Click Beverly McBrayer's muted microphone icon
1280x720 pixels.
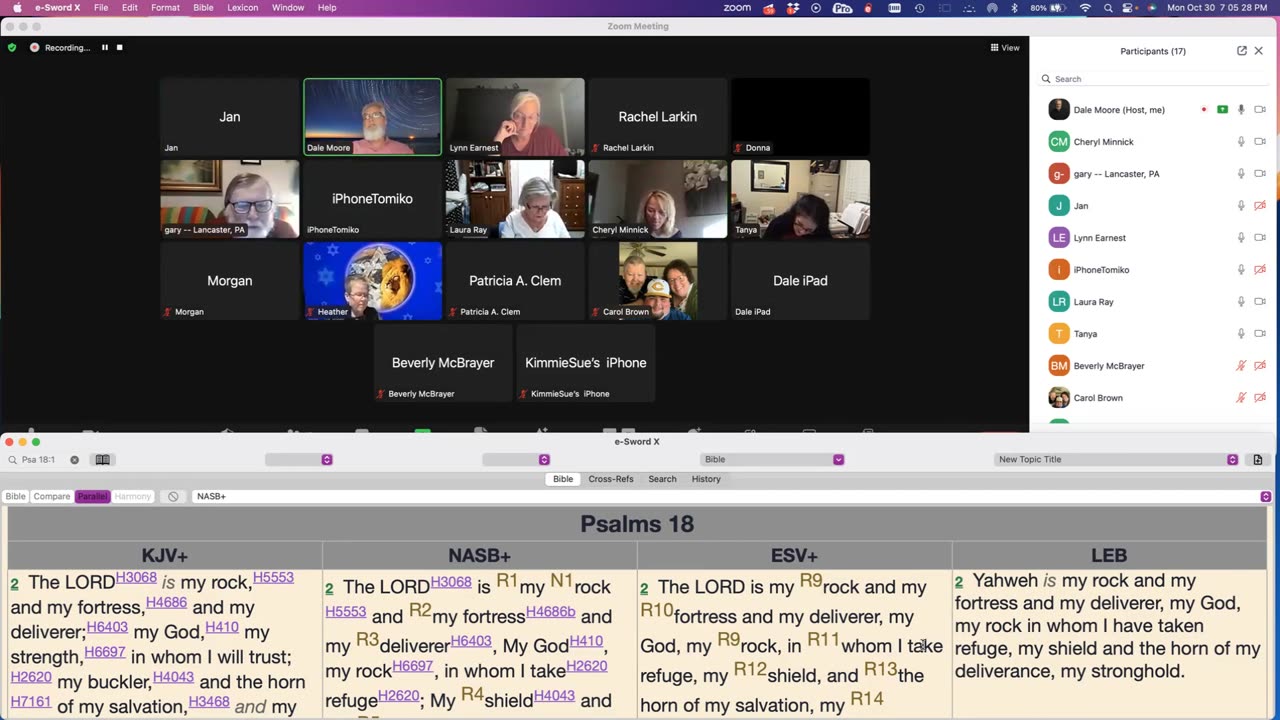pyautogui.click(x=1241, y=366)
